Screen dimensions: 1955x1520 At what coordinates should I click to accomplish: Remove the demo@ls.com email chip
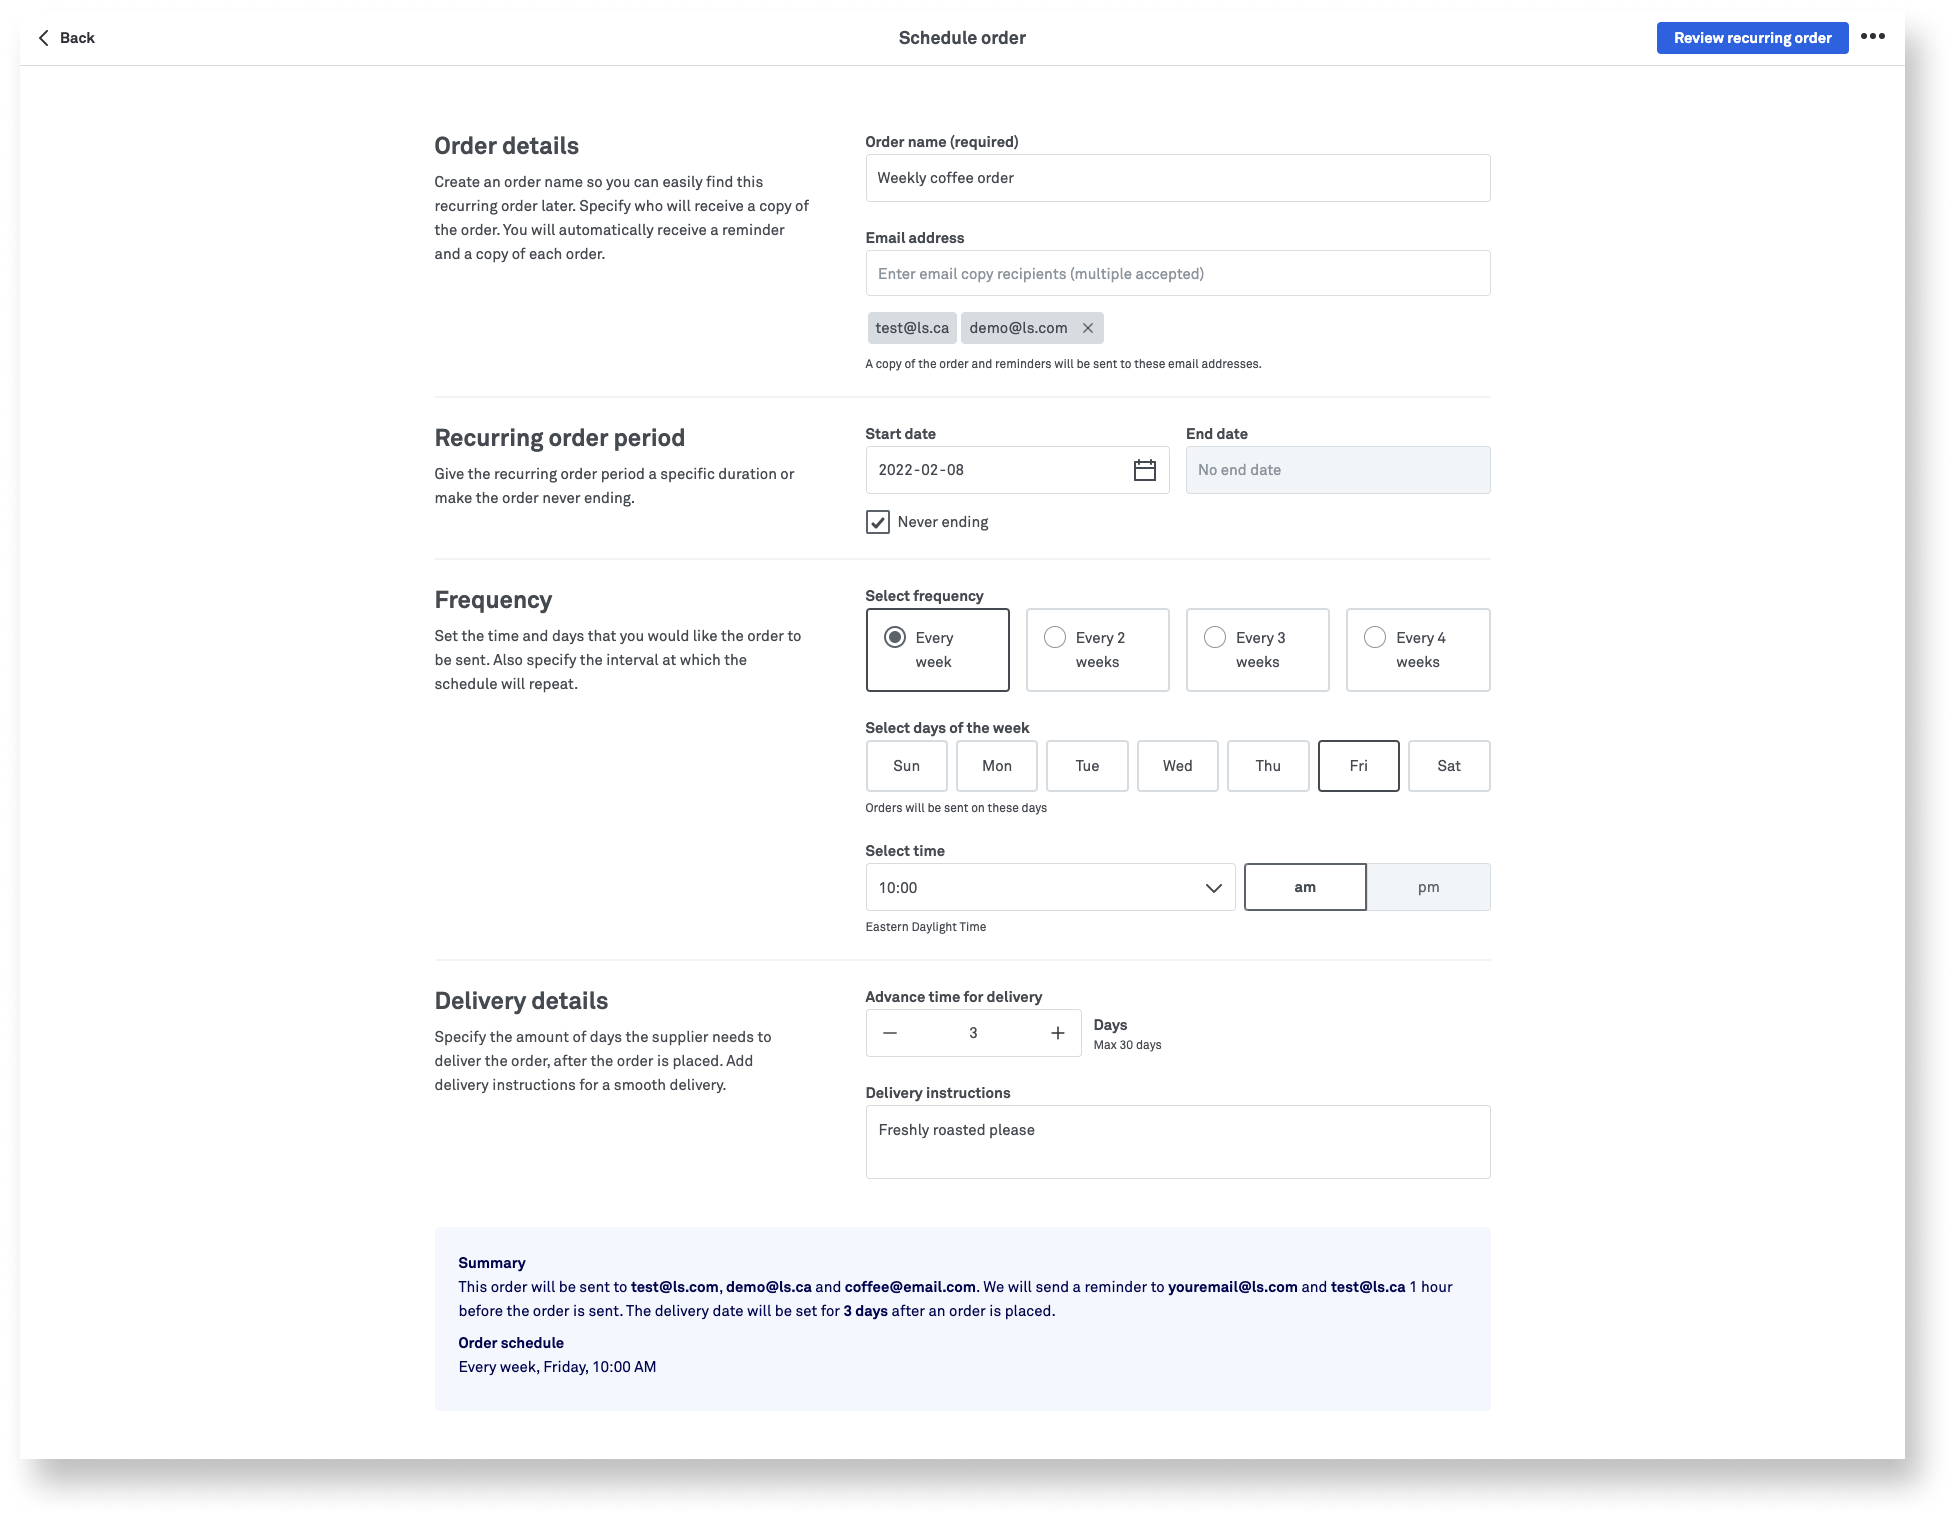click(x=1088, y=328)
